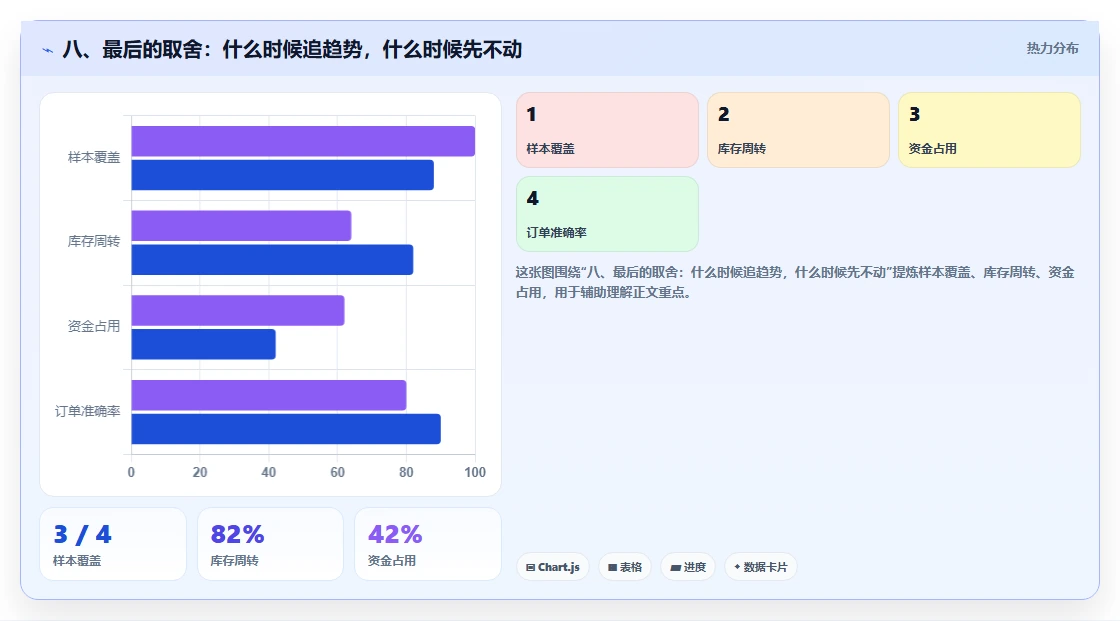1120x621 pixels.
Task: Click the purple 样本覆盖 bar in chart
Action: coord(303,141)
